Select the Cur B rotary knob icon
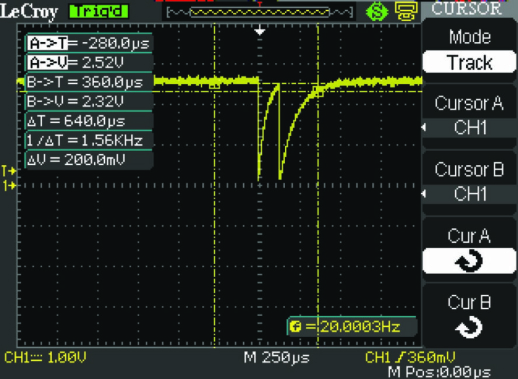 coord(469,327)
